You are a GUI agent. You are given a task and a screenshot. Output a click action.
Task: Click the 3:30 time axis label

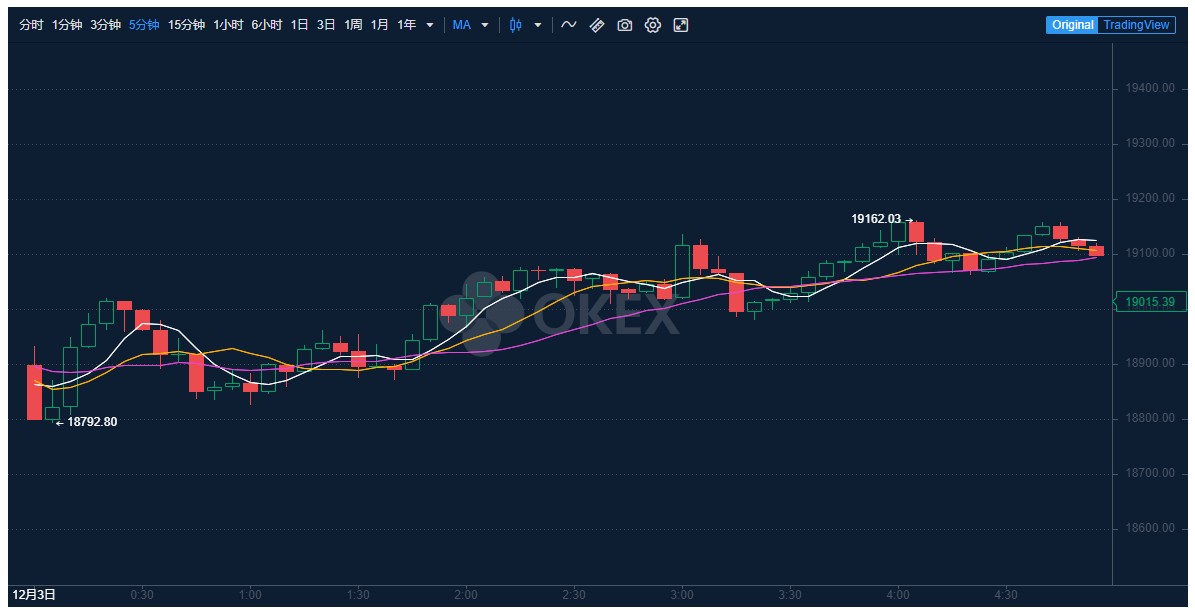click(x=790, y=595)
